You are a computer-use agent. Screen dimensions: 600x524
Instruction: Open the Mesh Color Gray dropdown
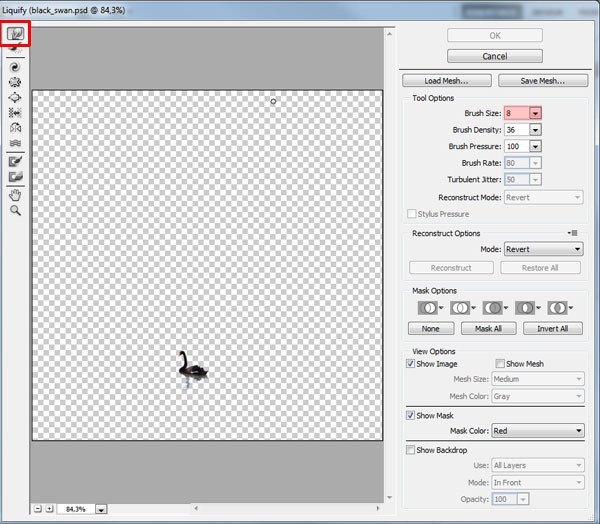(538, 396)
